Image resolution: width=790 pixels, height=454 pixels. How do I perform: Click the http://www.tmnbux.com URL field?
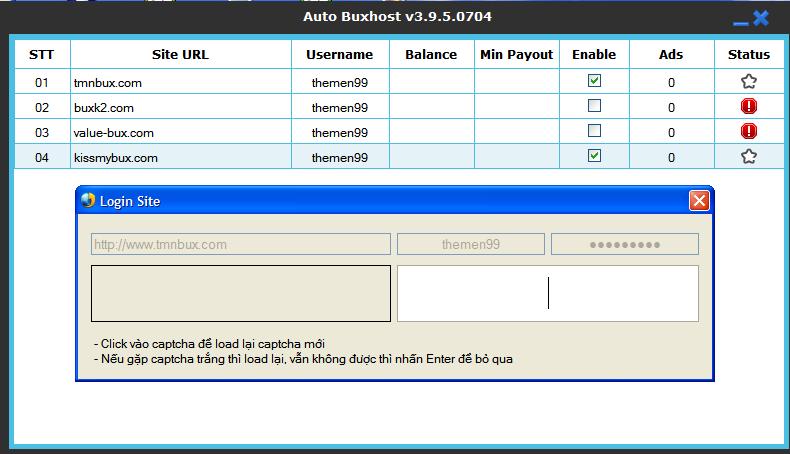tap(241, 244)
